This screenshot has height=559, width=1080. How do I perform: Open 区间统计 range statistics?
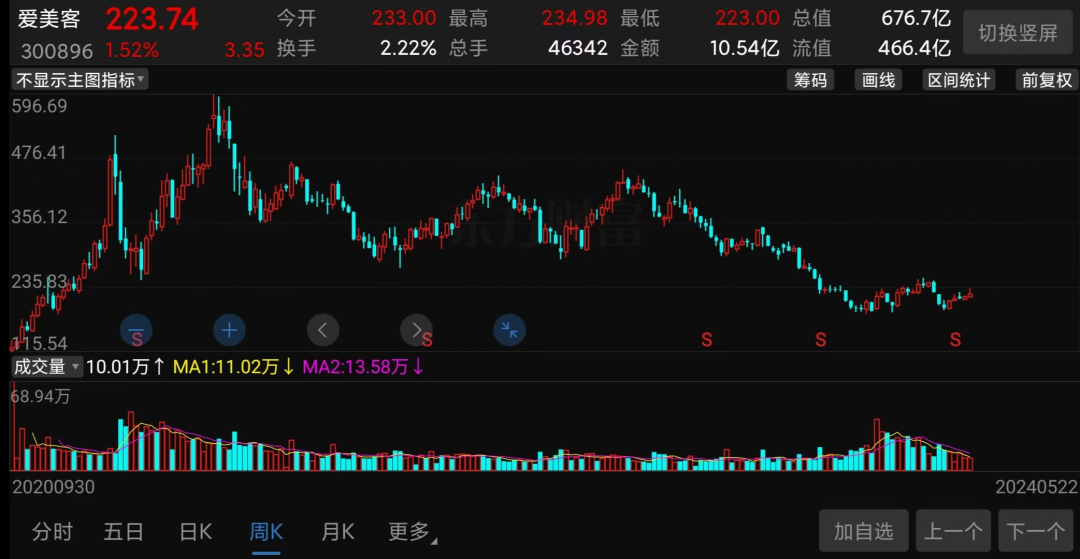click(959, 80)
